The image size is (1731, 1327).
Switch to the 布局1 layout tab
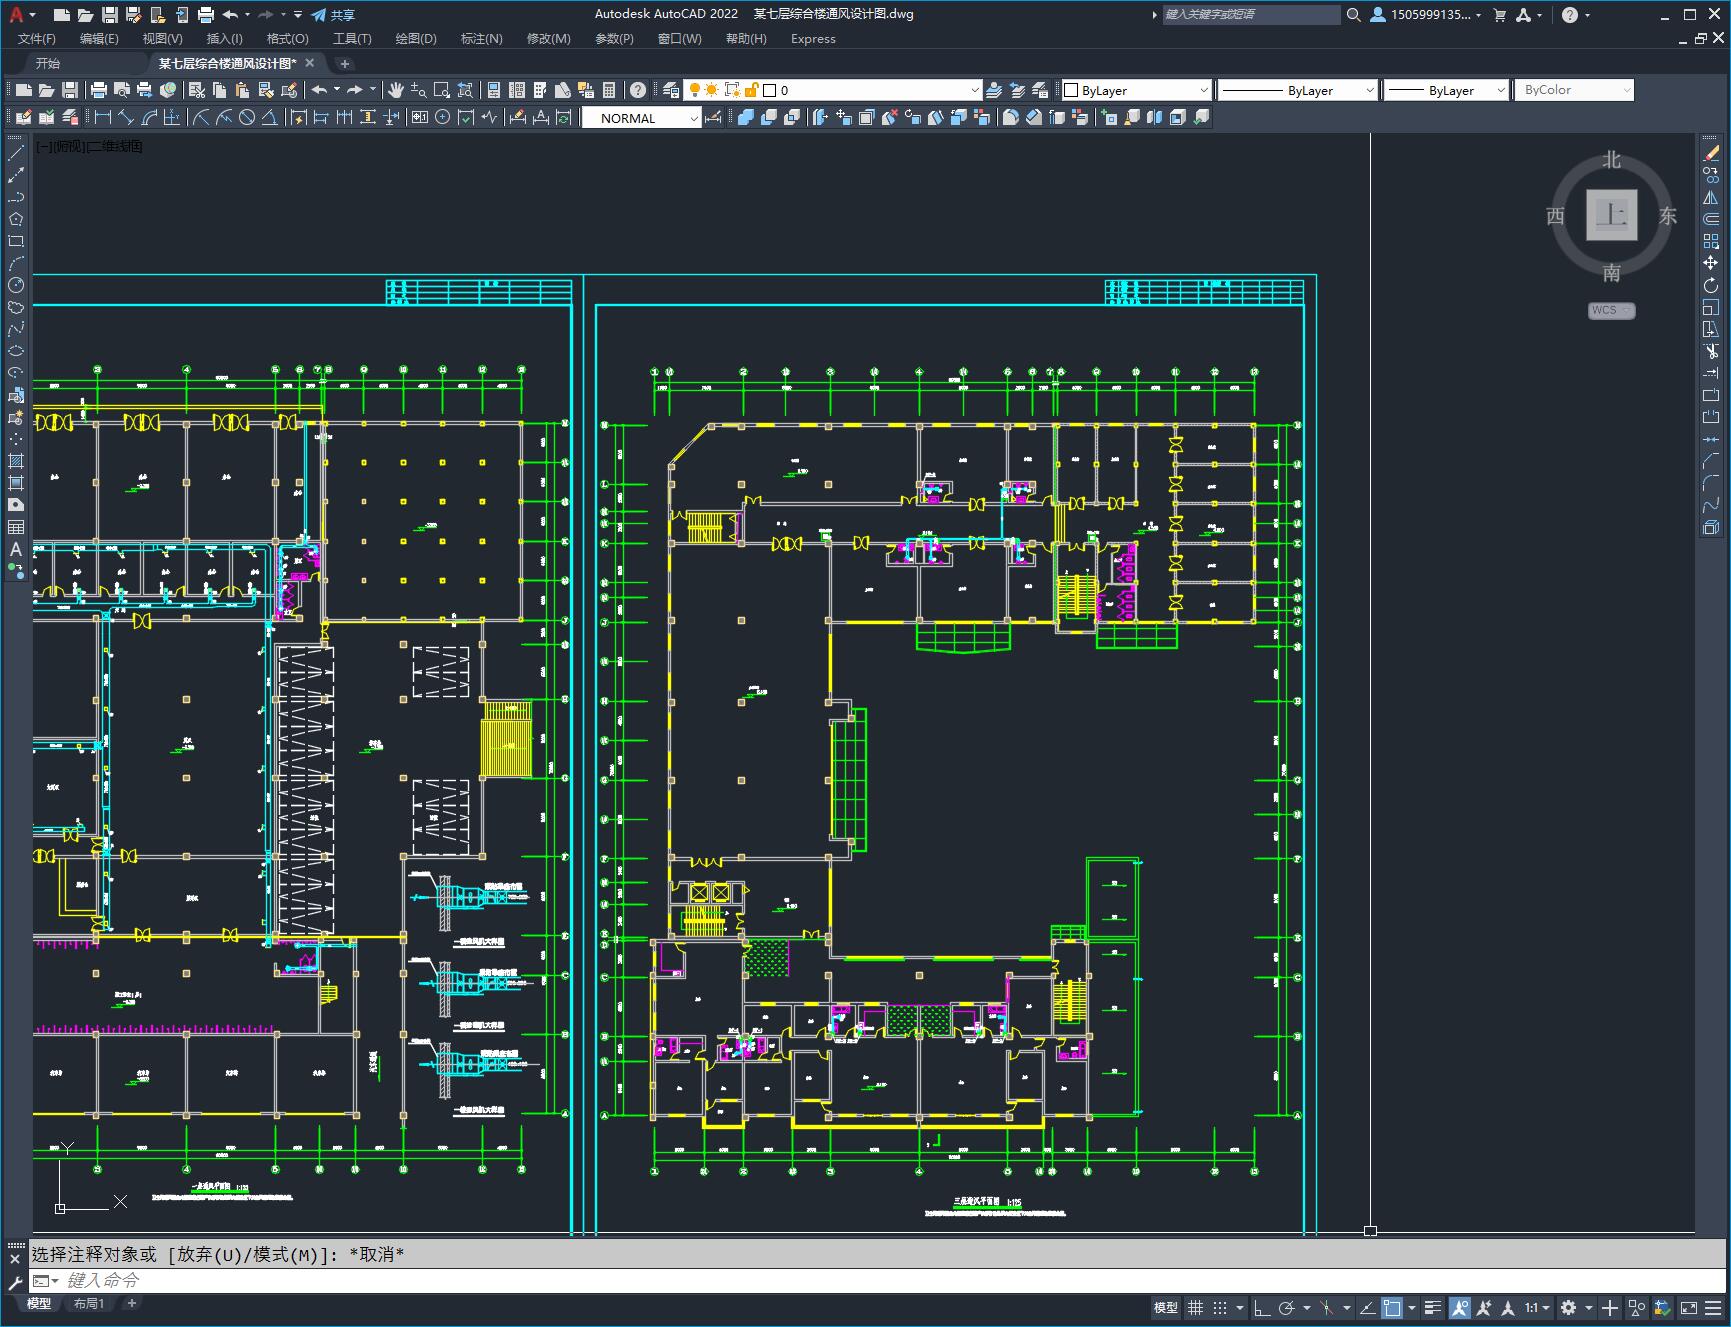click(88, 1303)
